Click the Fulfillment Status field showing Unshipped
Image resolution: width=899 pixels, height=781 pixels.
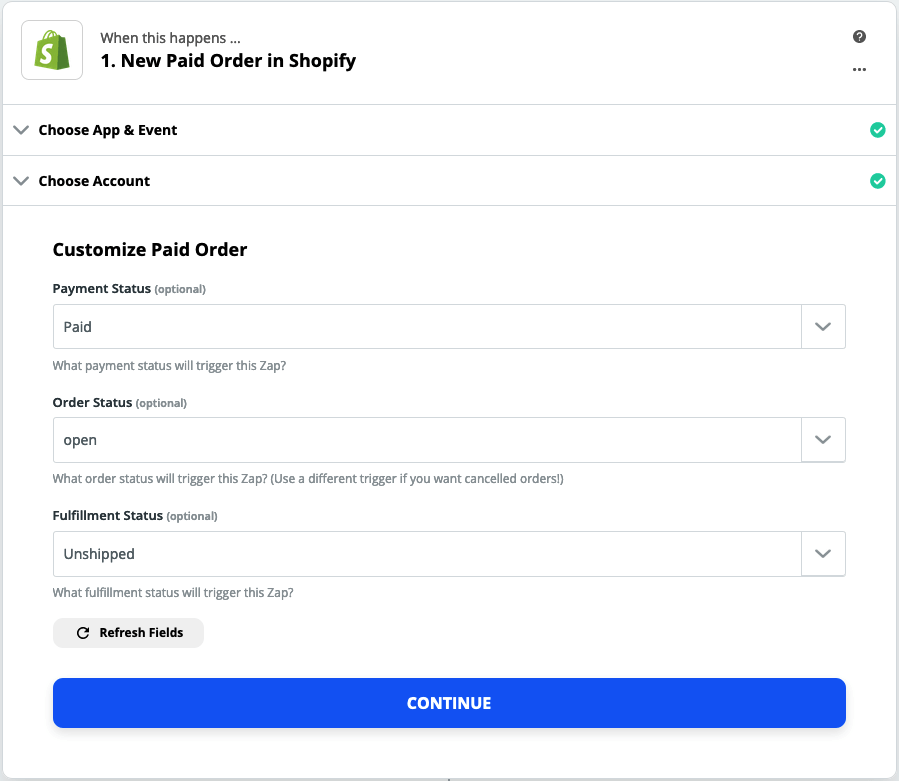click(427, 554)
